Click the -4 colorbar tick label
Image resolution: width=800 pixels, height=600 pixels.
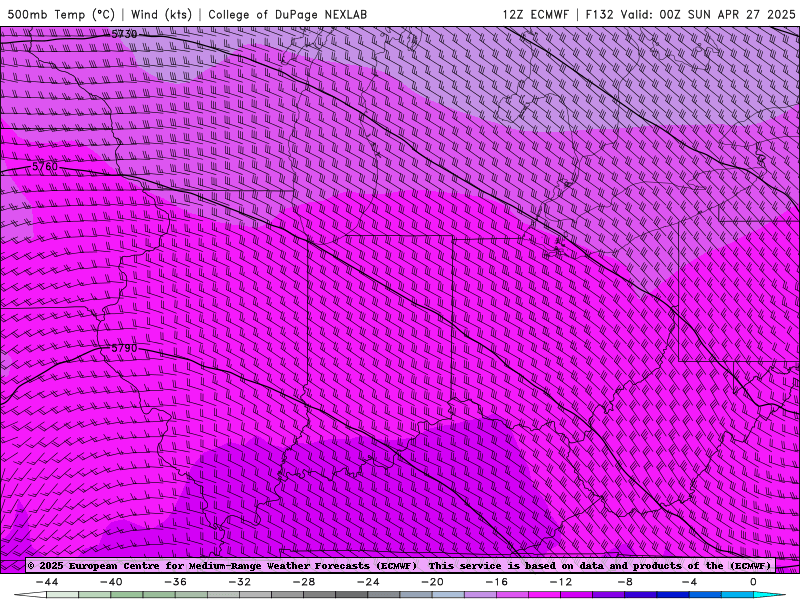click(x=689, y=582)
